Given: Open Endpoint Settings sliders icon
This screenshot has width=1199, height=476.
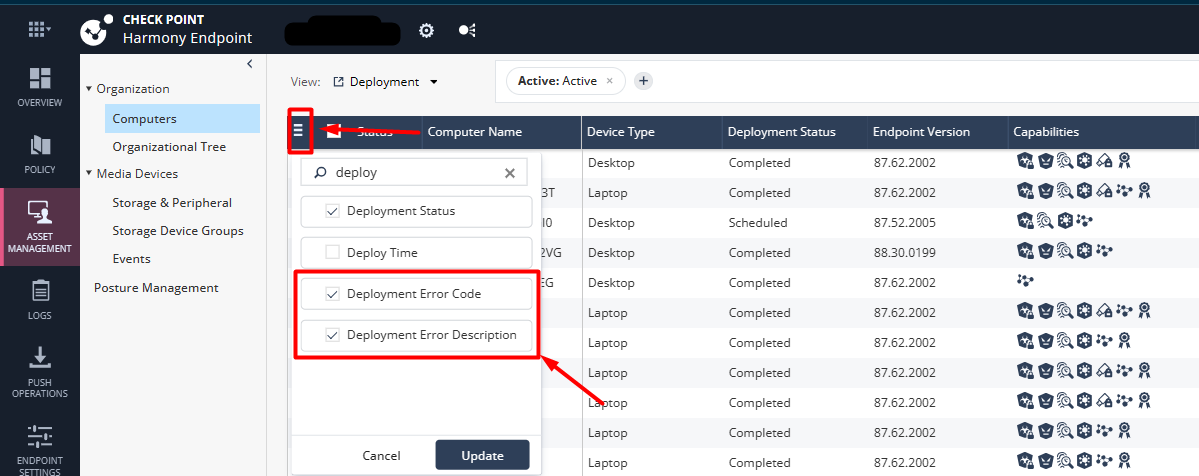Looking at the screenshot, I should pyautogui.click(x=40, y=436).
